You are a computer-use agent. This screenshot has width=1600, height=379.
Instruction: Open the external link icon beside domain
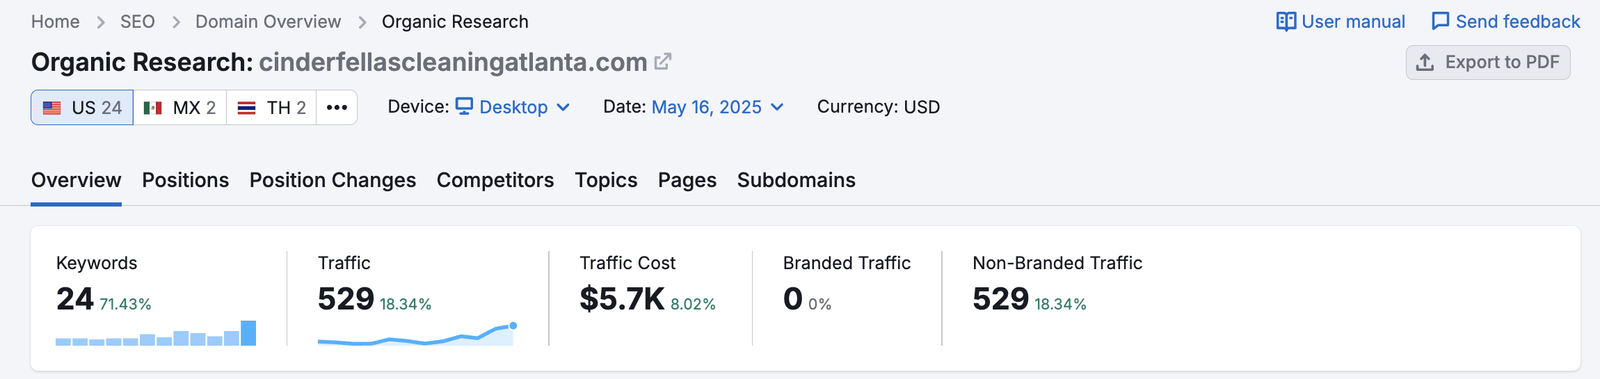[x=662, y=62]
